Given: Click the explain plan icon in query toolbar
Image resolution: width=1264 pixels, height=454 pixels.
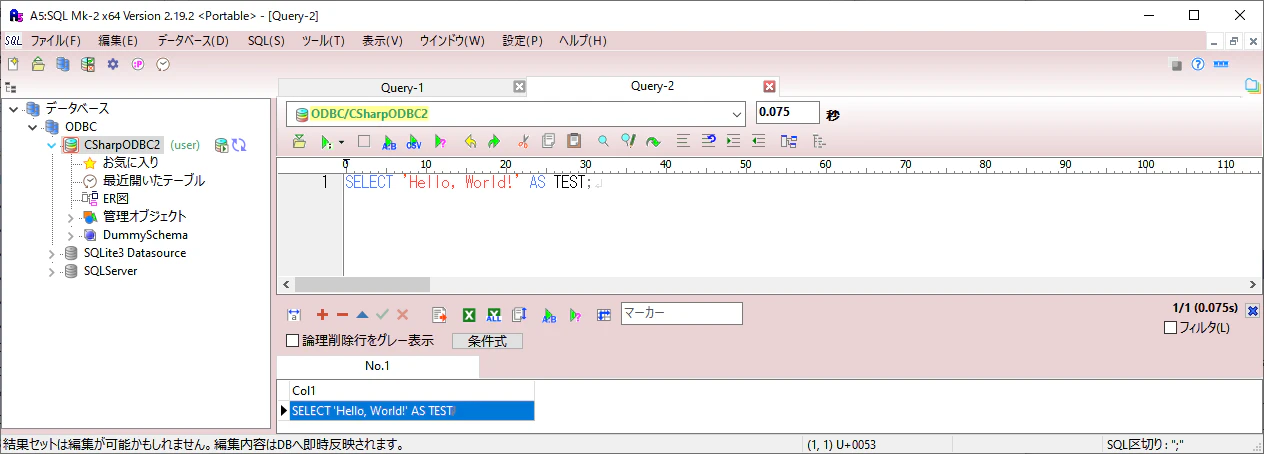Looking at the screenshot, I should (x=440, y=142).
